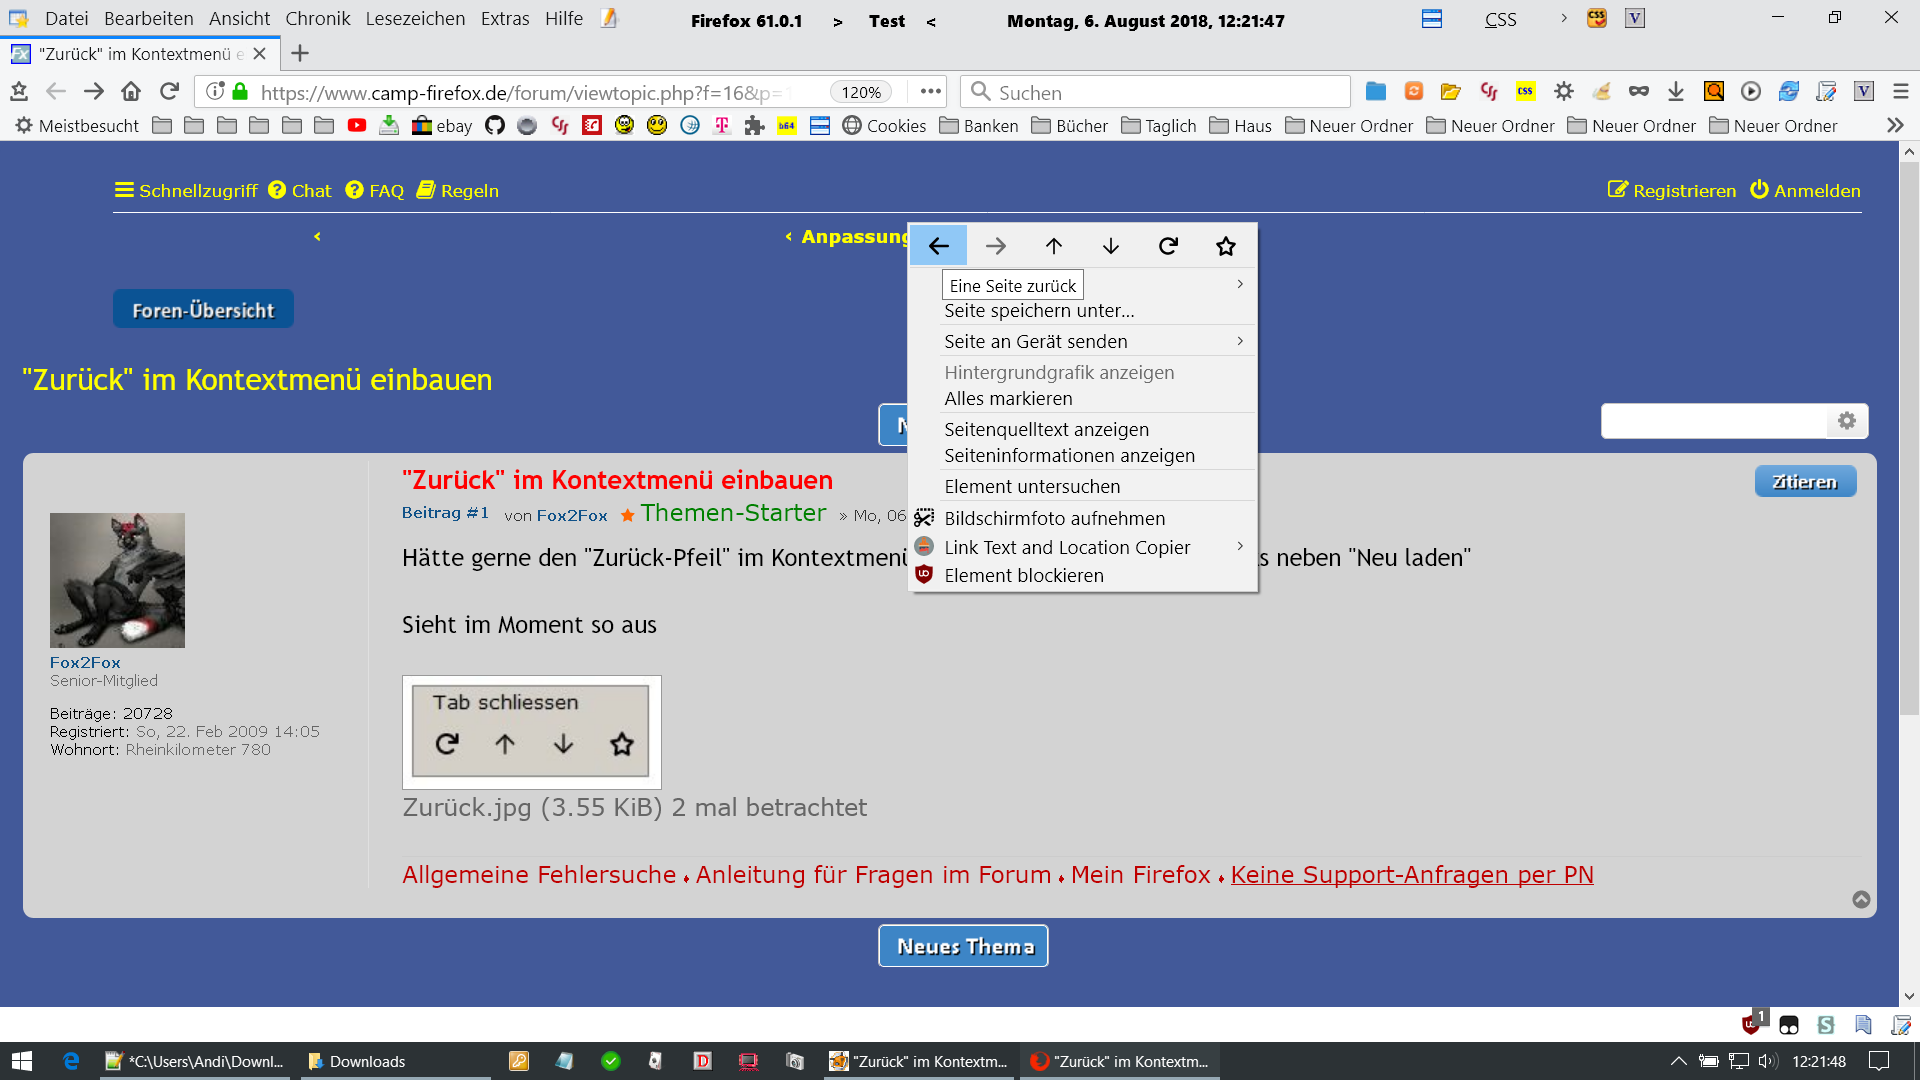Click the down arrow in context menu
1920x1080 pixels.
point(1110,246)
